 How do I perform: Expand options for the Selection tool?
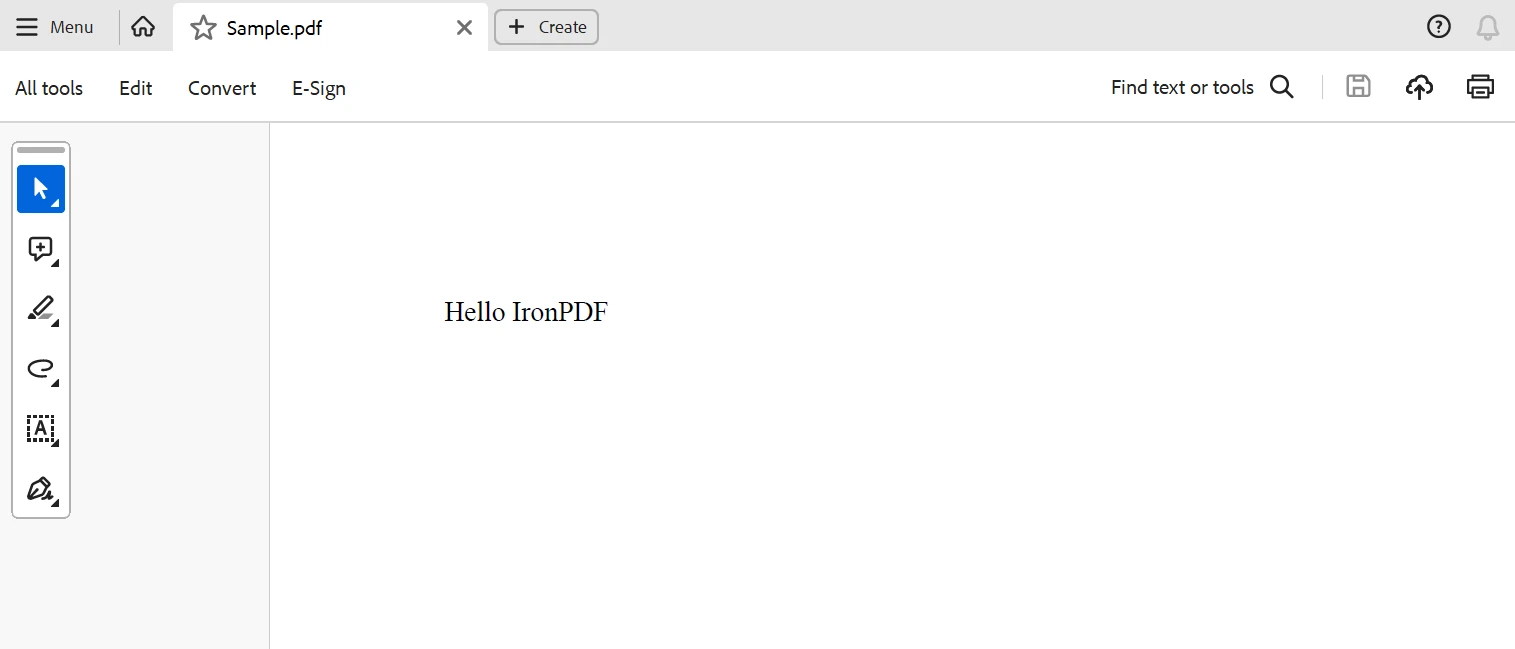tap(57, 205)
